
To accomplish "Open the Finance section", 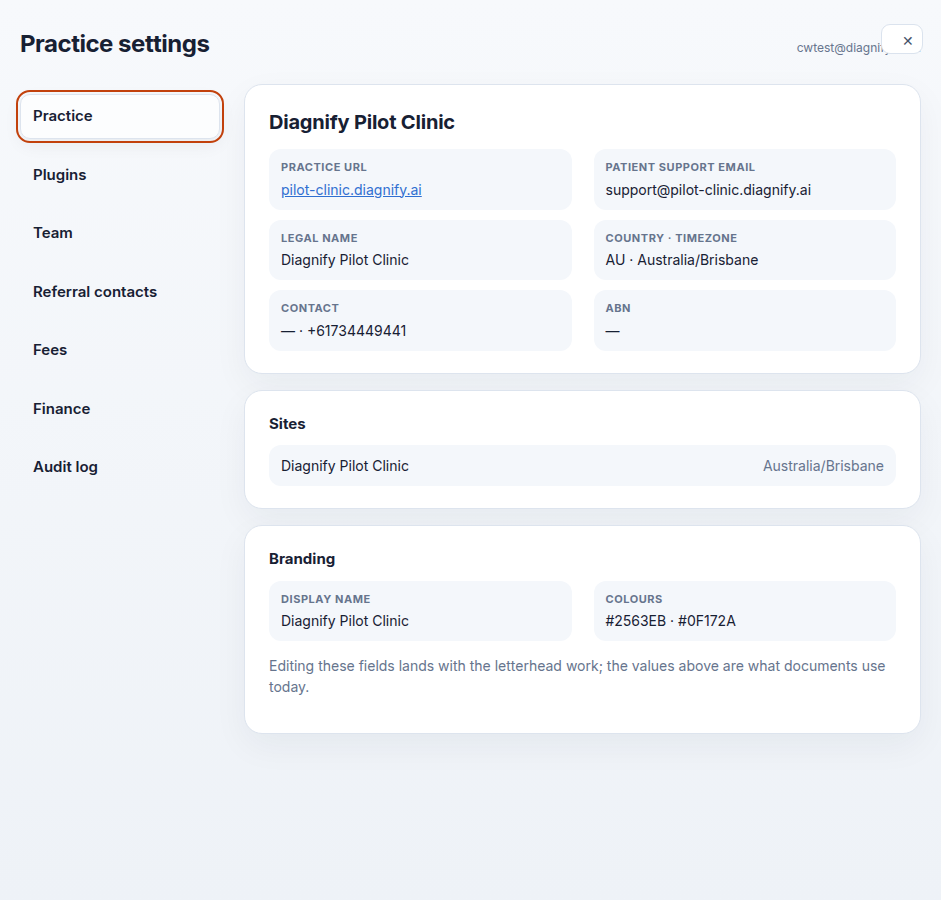I will [x=120, y=409].
